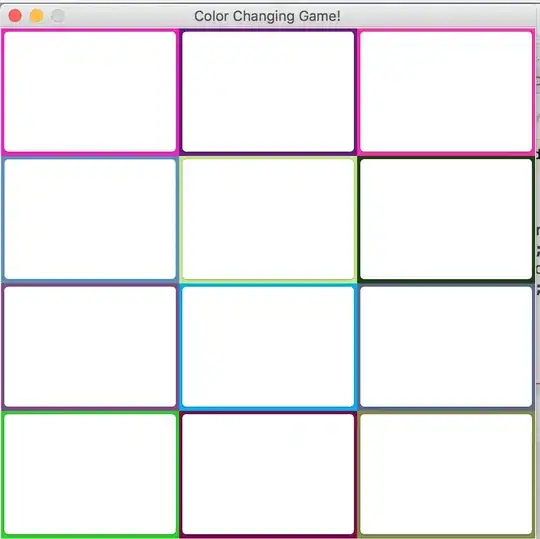Screen dimensions: 540x539
Task: Click the bright green-bordered button in bottom-left
Action: point(90,474)
